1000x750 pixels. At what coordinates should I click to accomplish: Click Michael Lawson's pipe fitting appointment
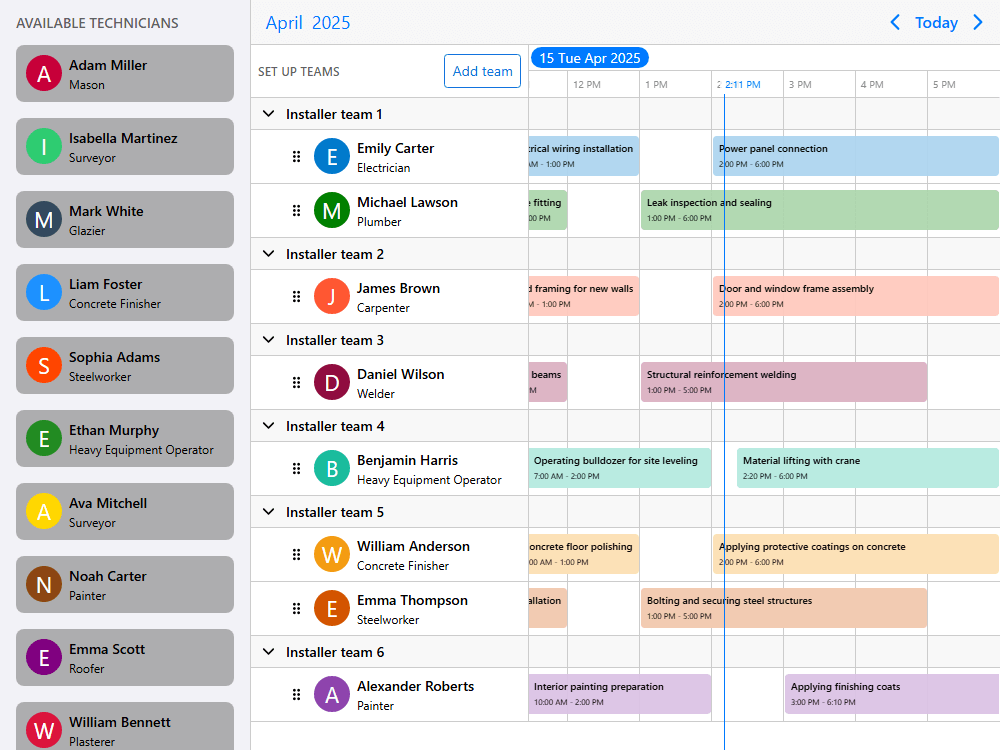[548, 210]
